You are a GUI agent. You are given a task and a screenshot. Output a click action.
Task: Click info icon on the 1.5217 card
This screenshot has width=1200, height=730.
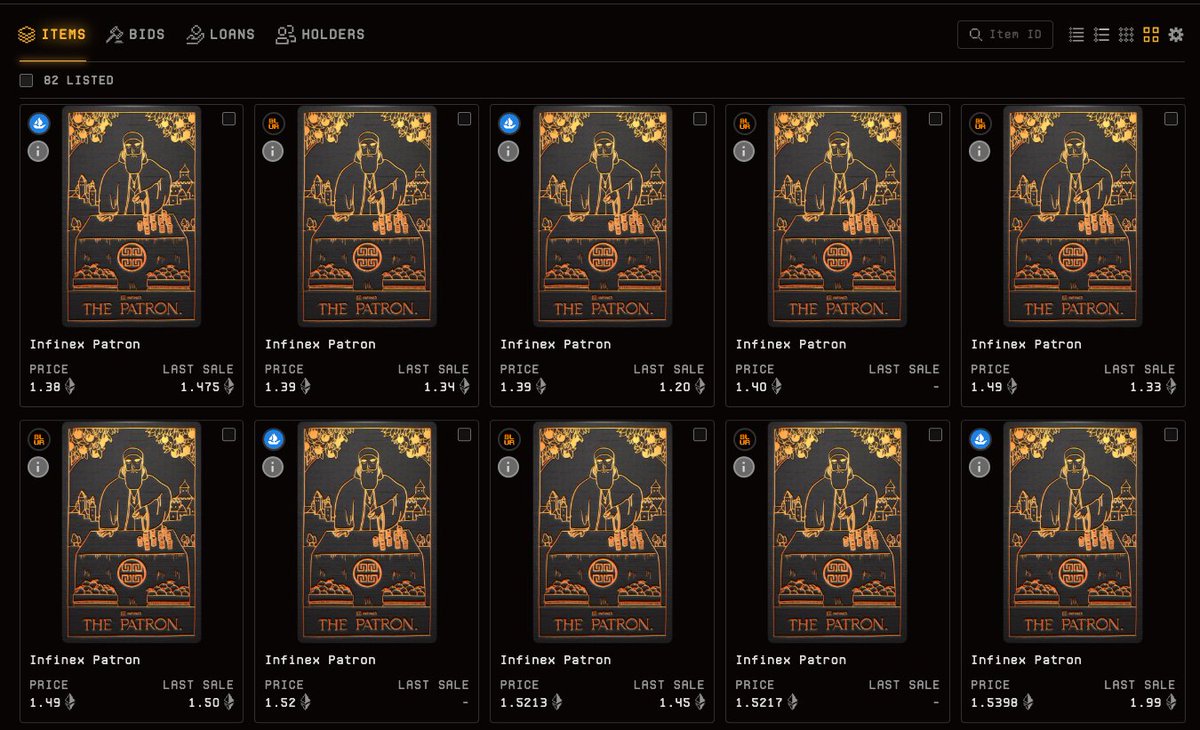coord(744,466)
